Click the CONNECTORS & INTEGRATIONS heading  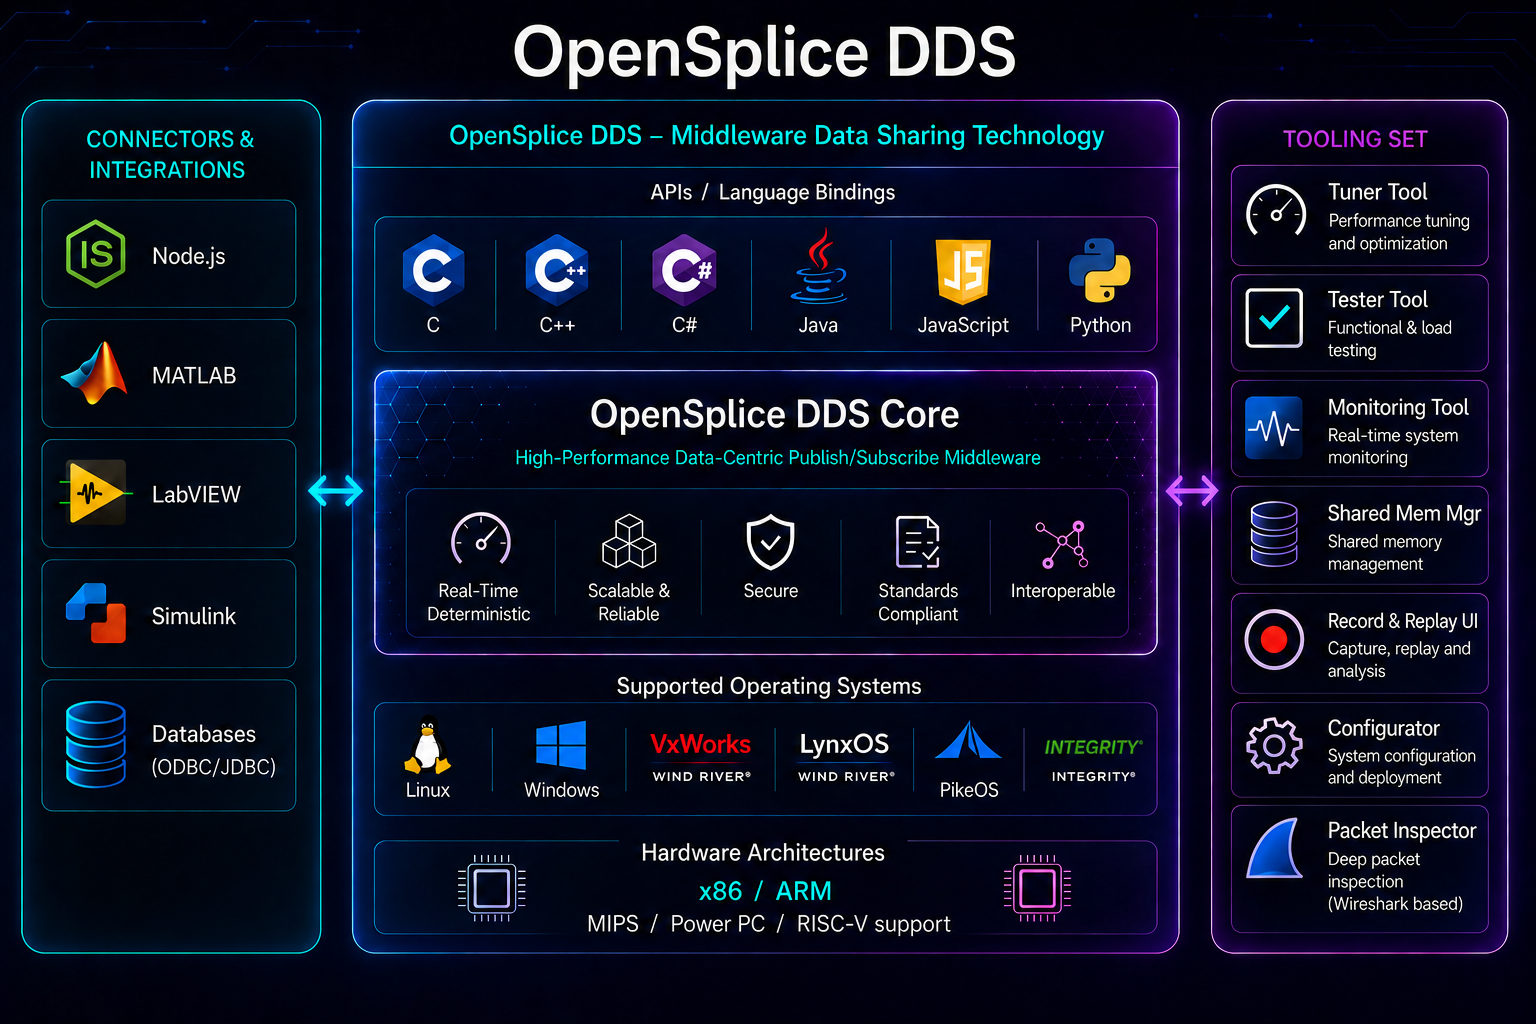(x=169, y=154)
